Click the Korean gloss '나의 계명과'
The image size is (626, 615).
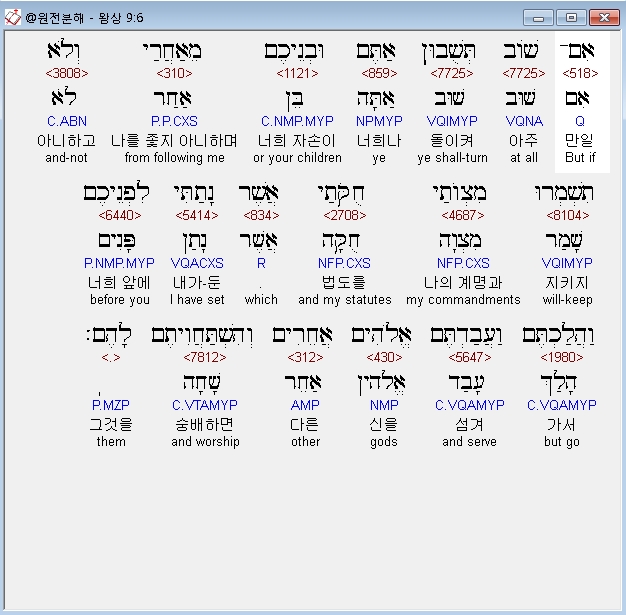[x=463, y=282]
